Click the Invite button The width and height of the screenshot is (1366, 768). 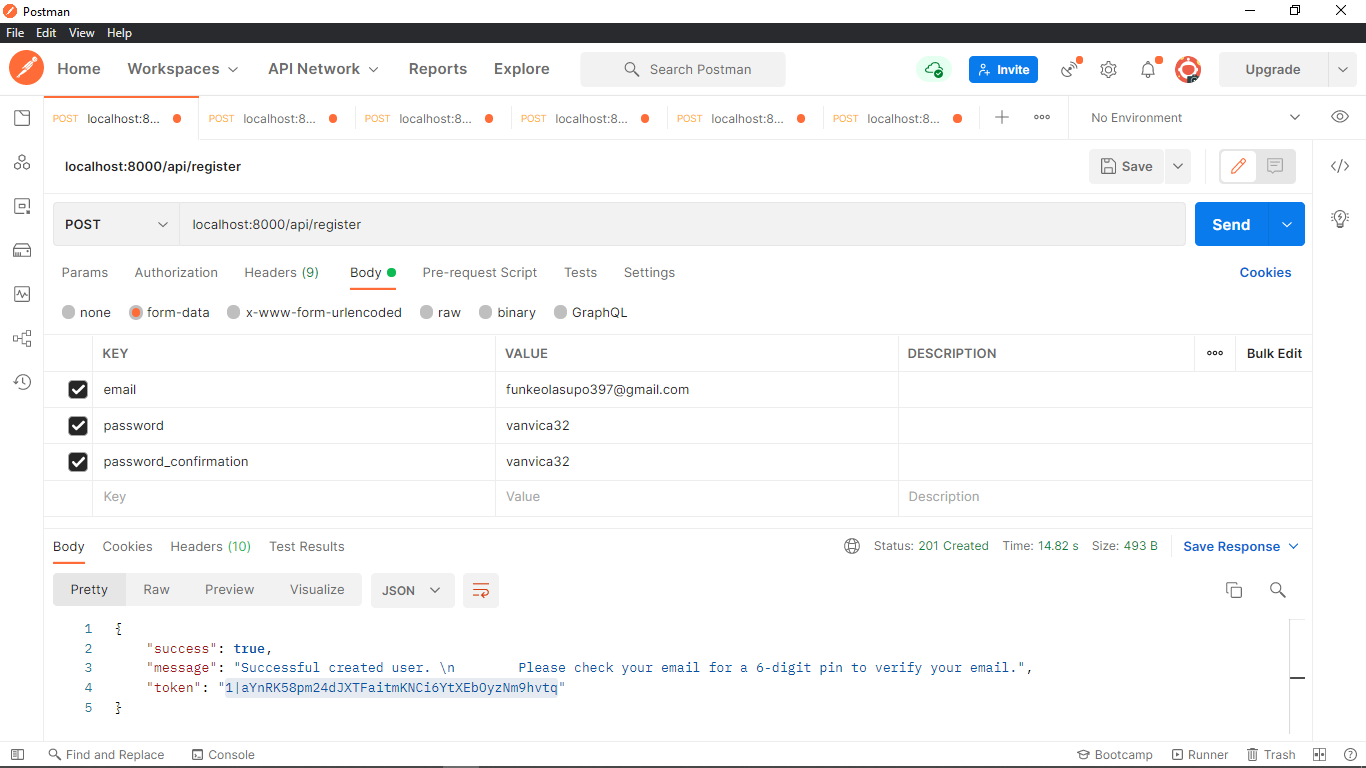click(x=1004, y=69)
